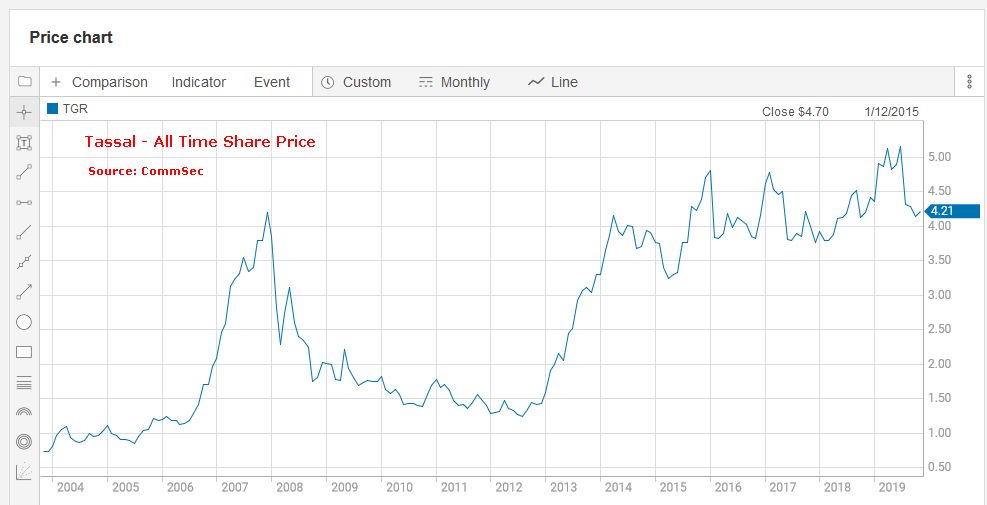Pick the concentric circles drawing tool

coord(25,442)
